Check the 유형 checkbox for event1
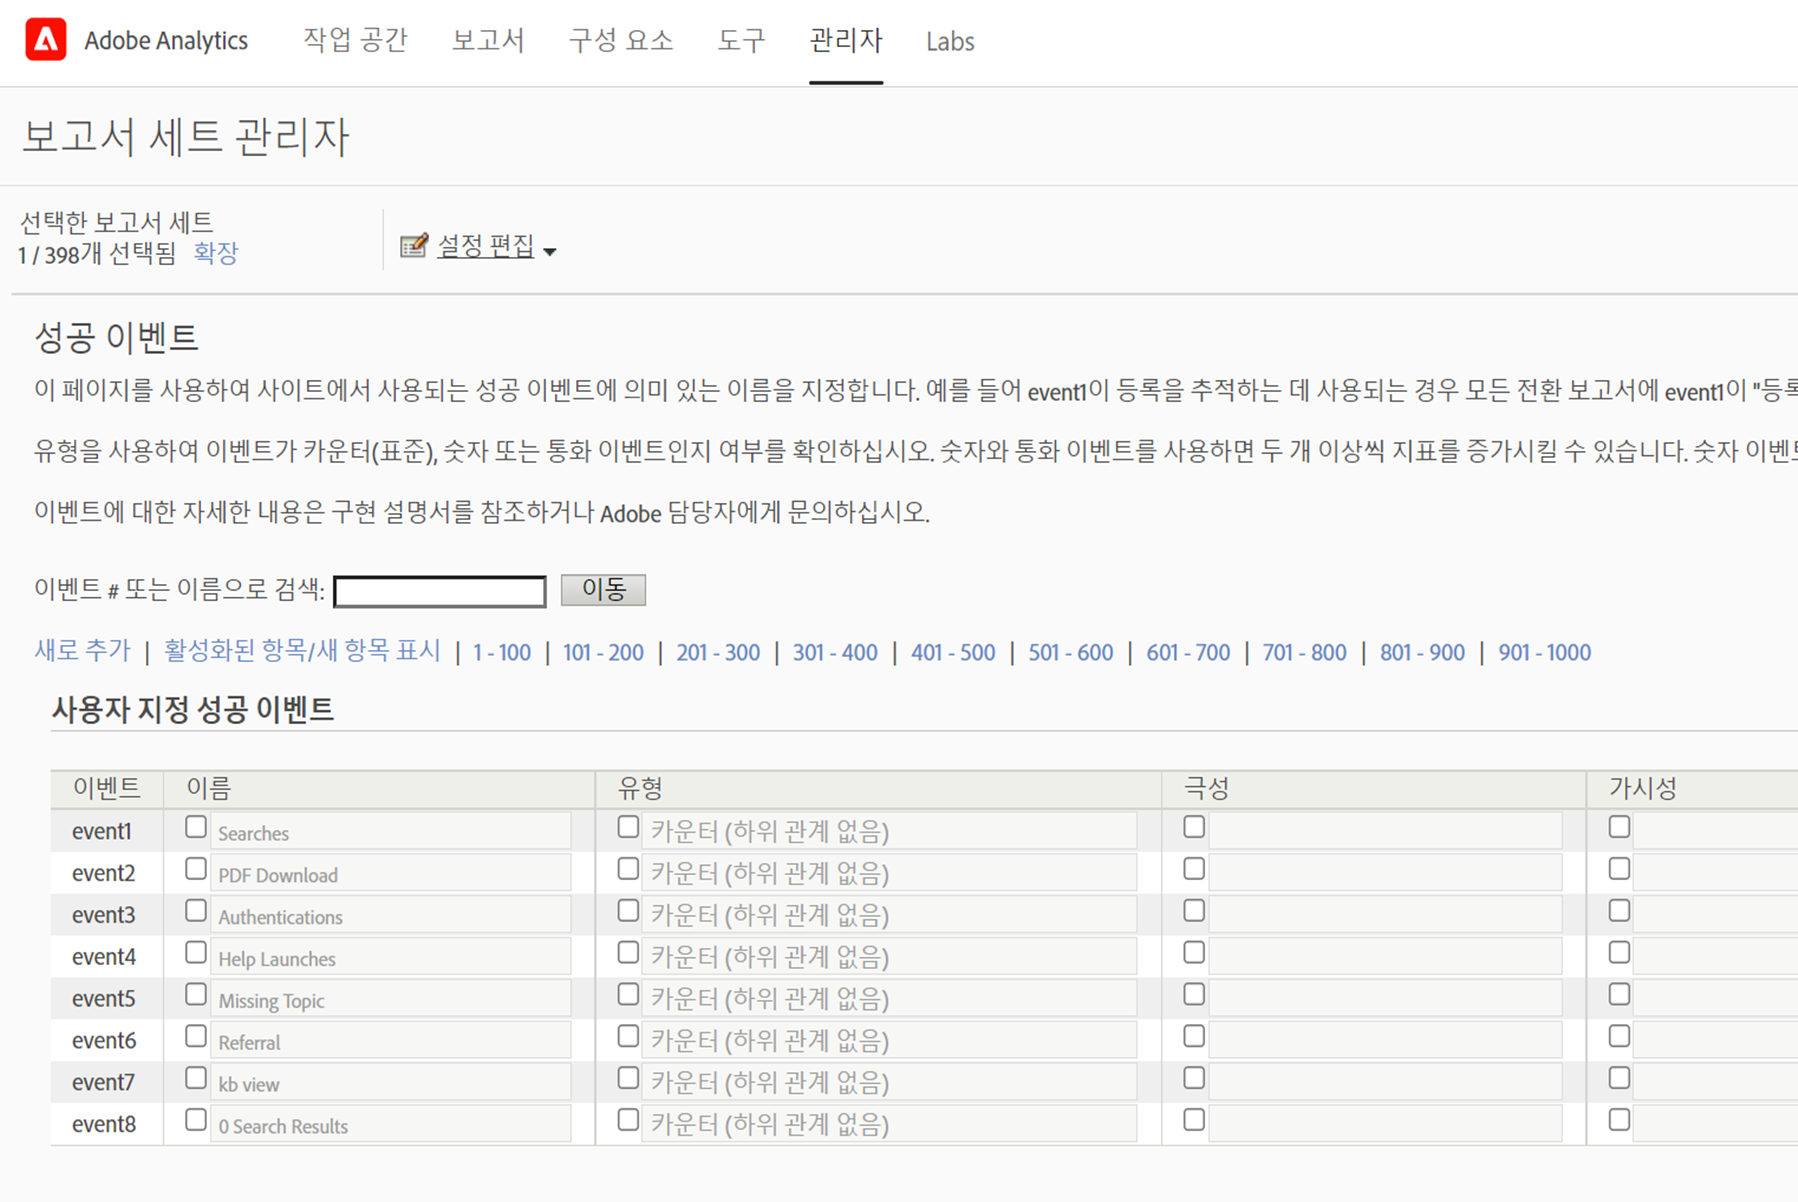This screenshot has width=1798, height=1202. coord(628,828)
